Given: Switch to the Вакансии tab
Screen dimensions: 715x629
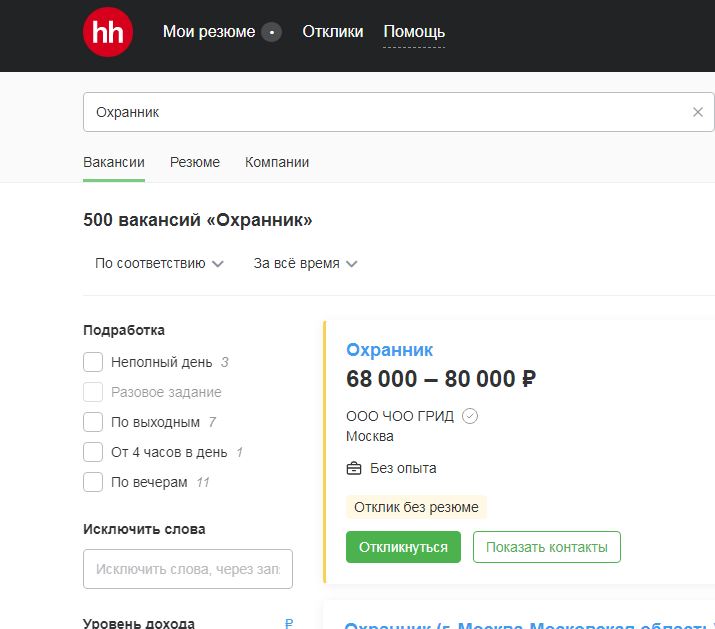Looking at the screenshot, I should (114, 162).
